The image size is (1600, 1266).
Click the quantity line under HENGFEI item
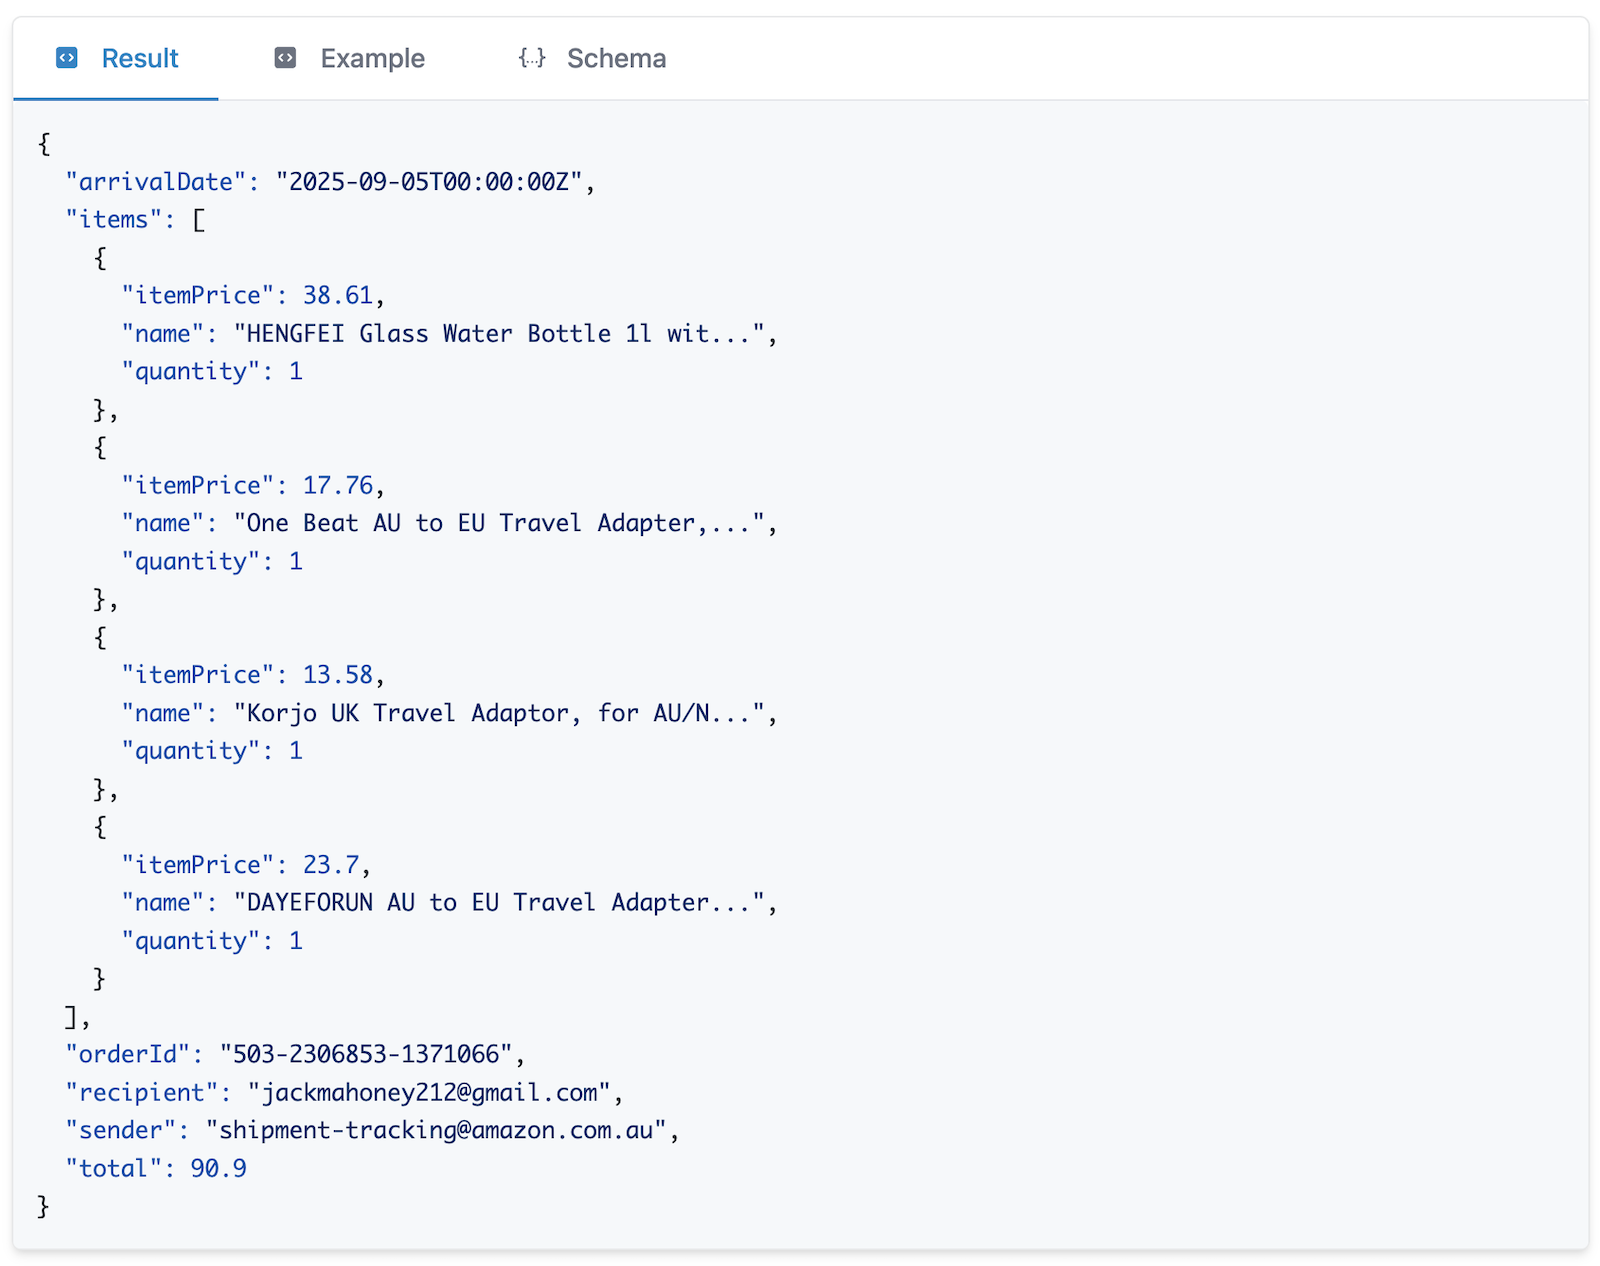(x=212, y=372)
